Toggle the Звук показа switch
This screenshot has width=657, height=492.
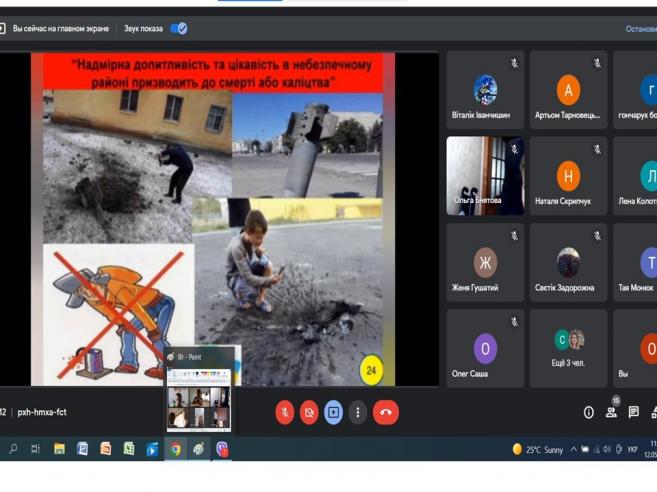[179, 29]
